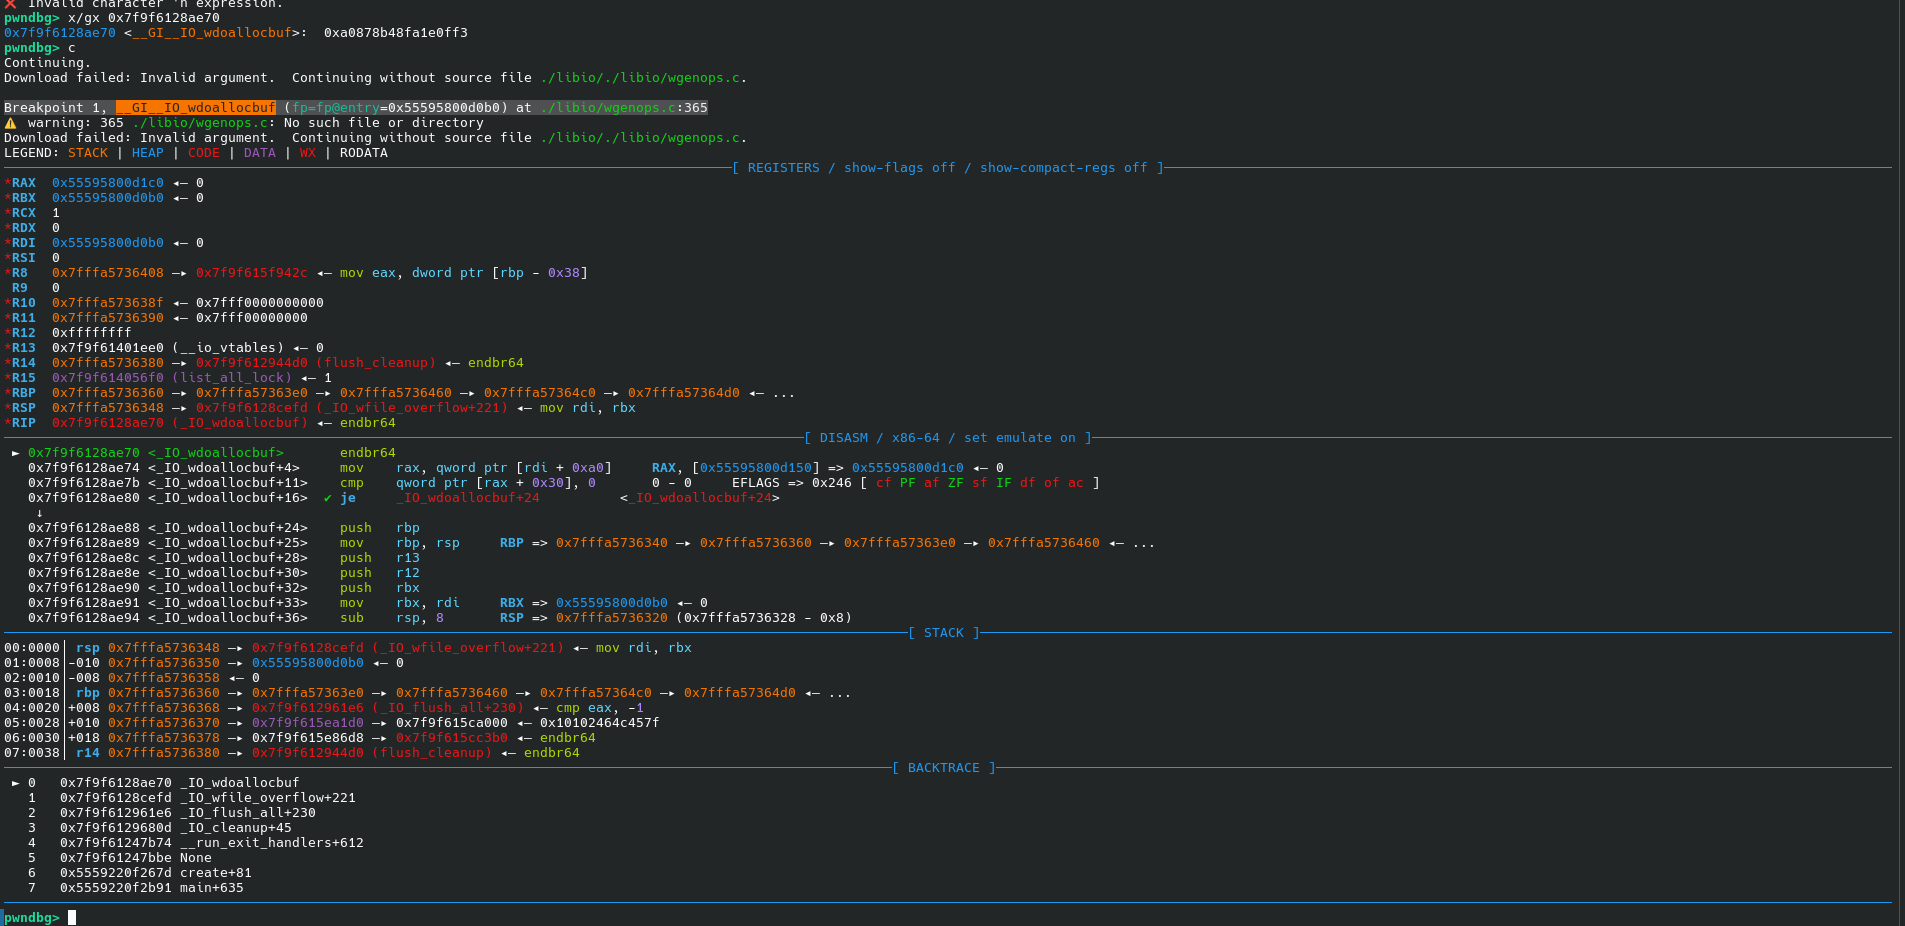Viewport: 1905px width, 926px height.
Task: Click the BACKTRACE section header
Action: click(944, 768)
